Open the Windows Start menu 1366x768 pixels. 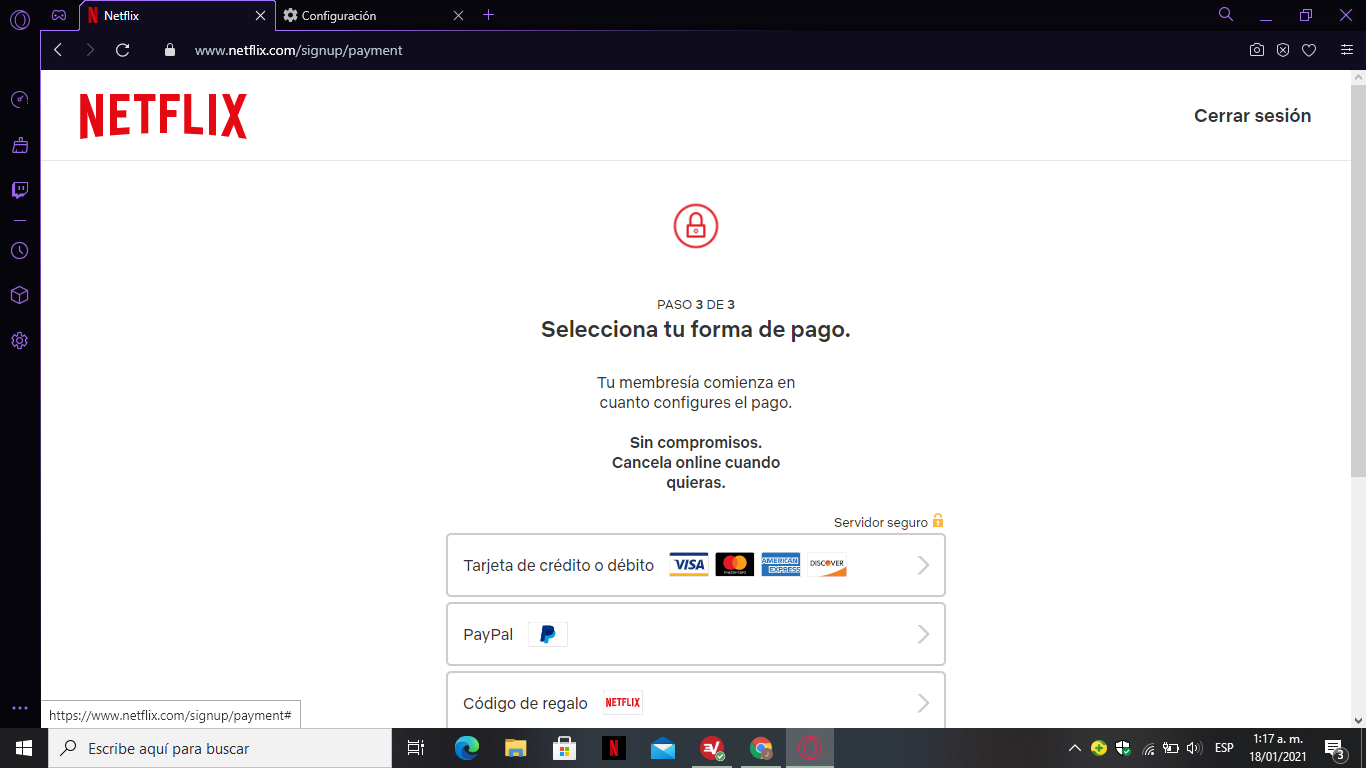[x=24, y=748]
